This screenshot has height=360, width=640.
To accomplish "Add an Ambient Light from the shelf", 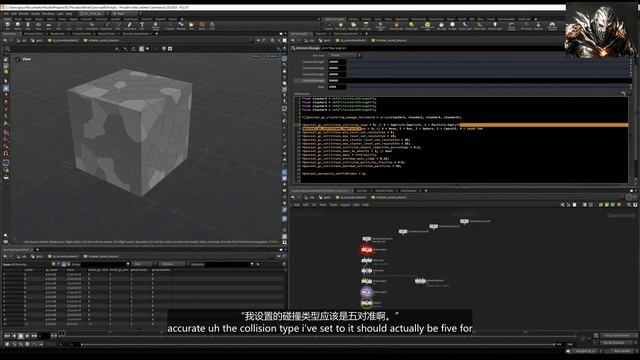I will click(495, 26).
